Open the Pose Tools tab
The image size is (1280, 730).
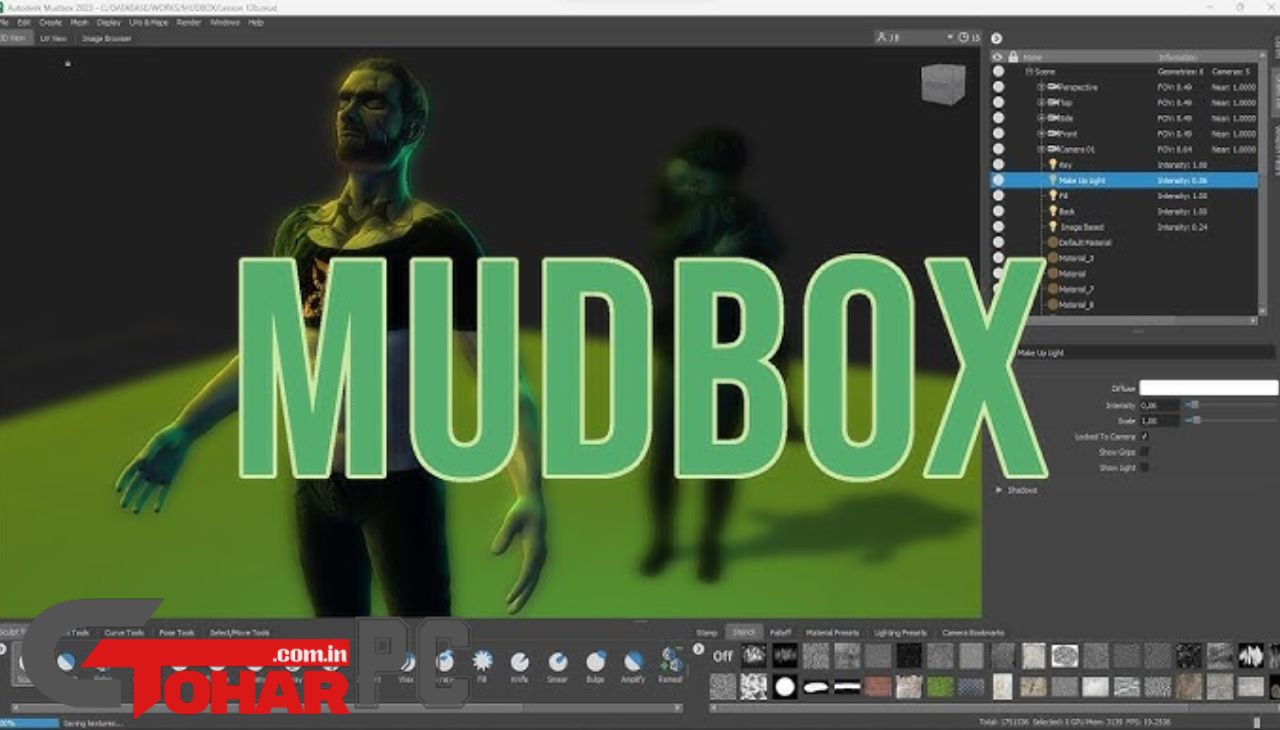[177, 633]
